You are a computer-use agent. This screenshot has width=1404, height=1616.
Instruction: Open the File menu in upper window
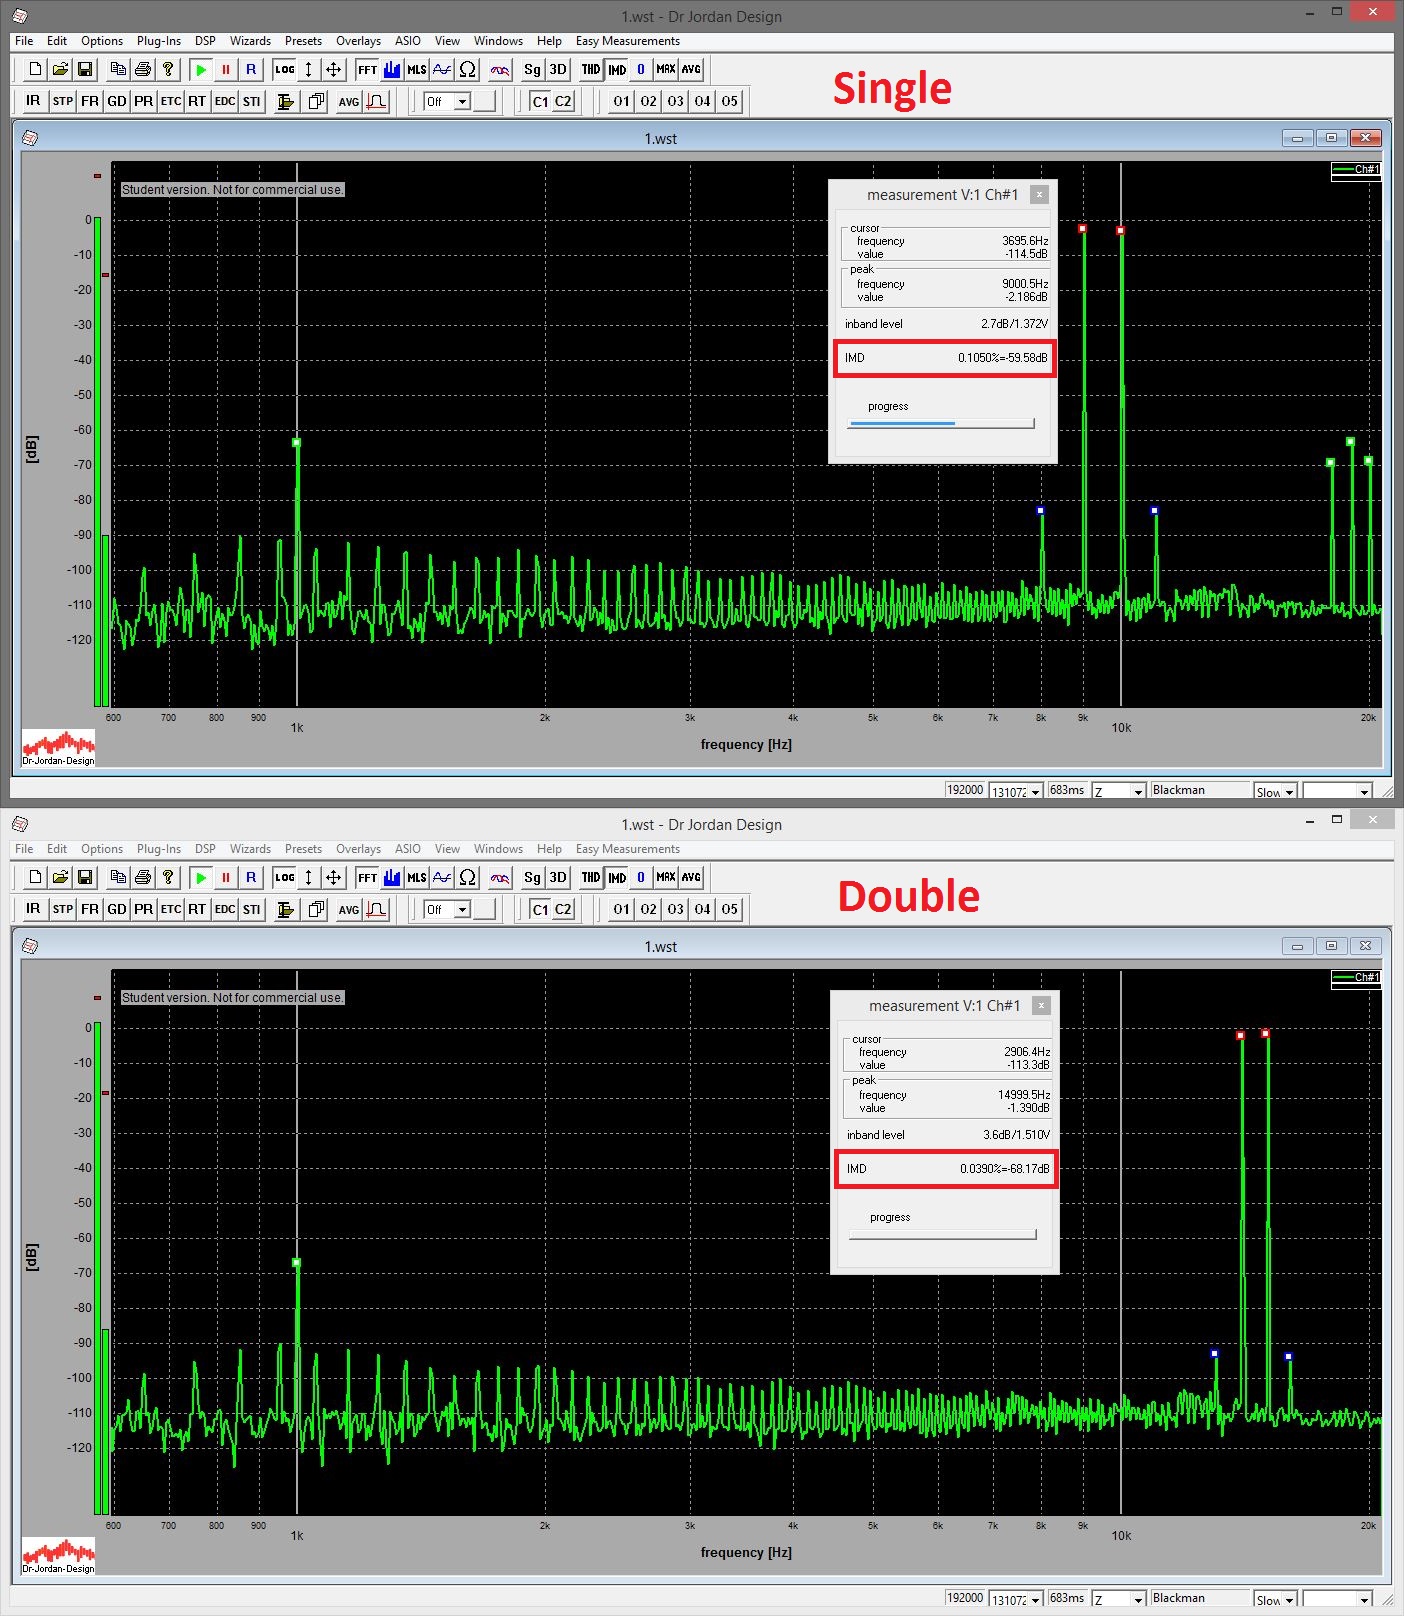point(24,41)
